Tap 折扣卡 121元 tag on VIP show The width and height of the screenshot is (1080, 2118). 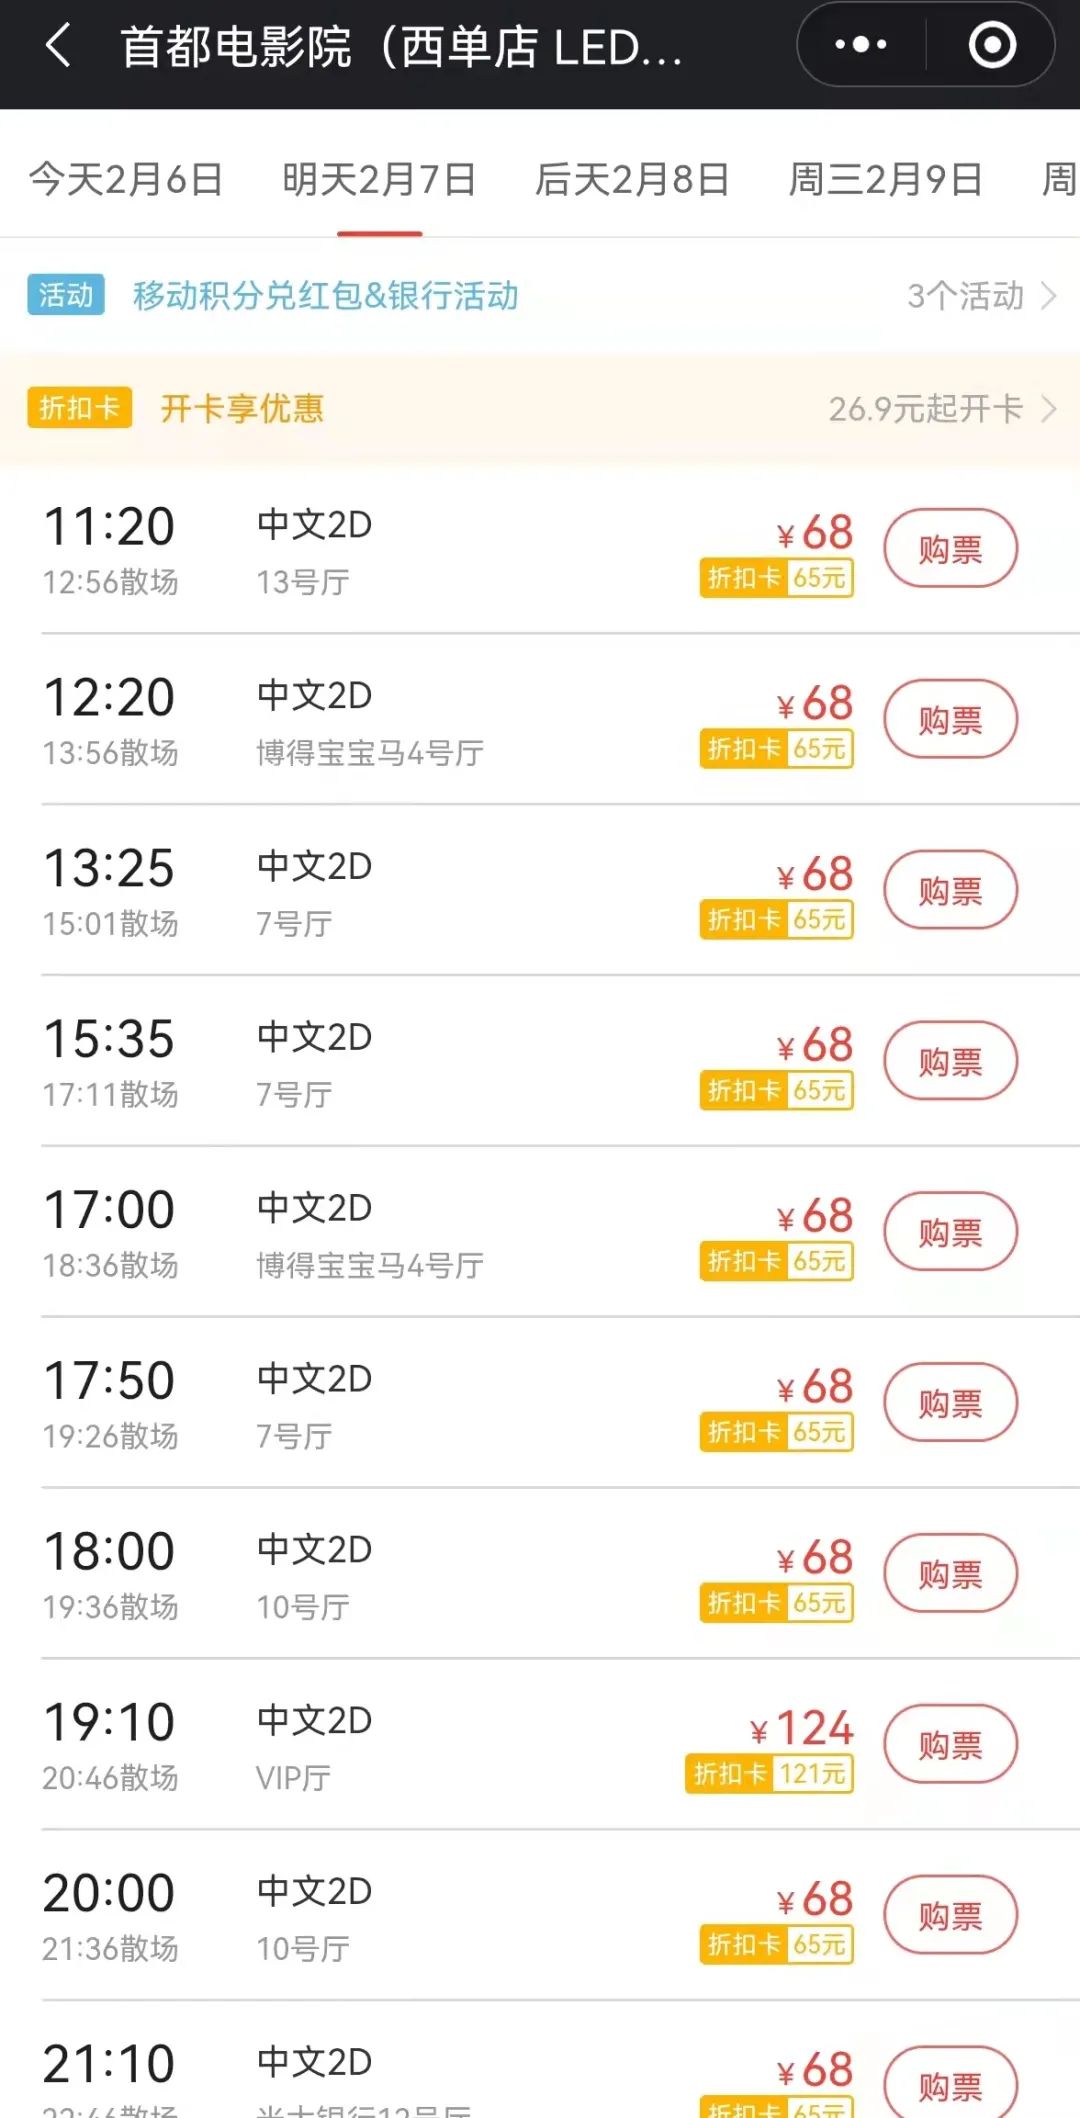pos(769,1774)
